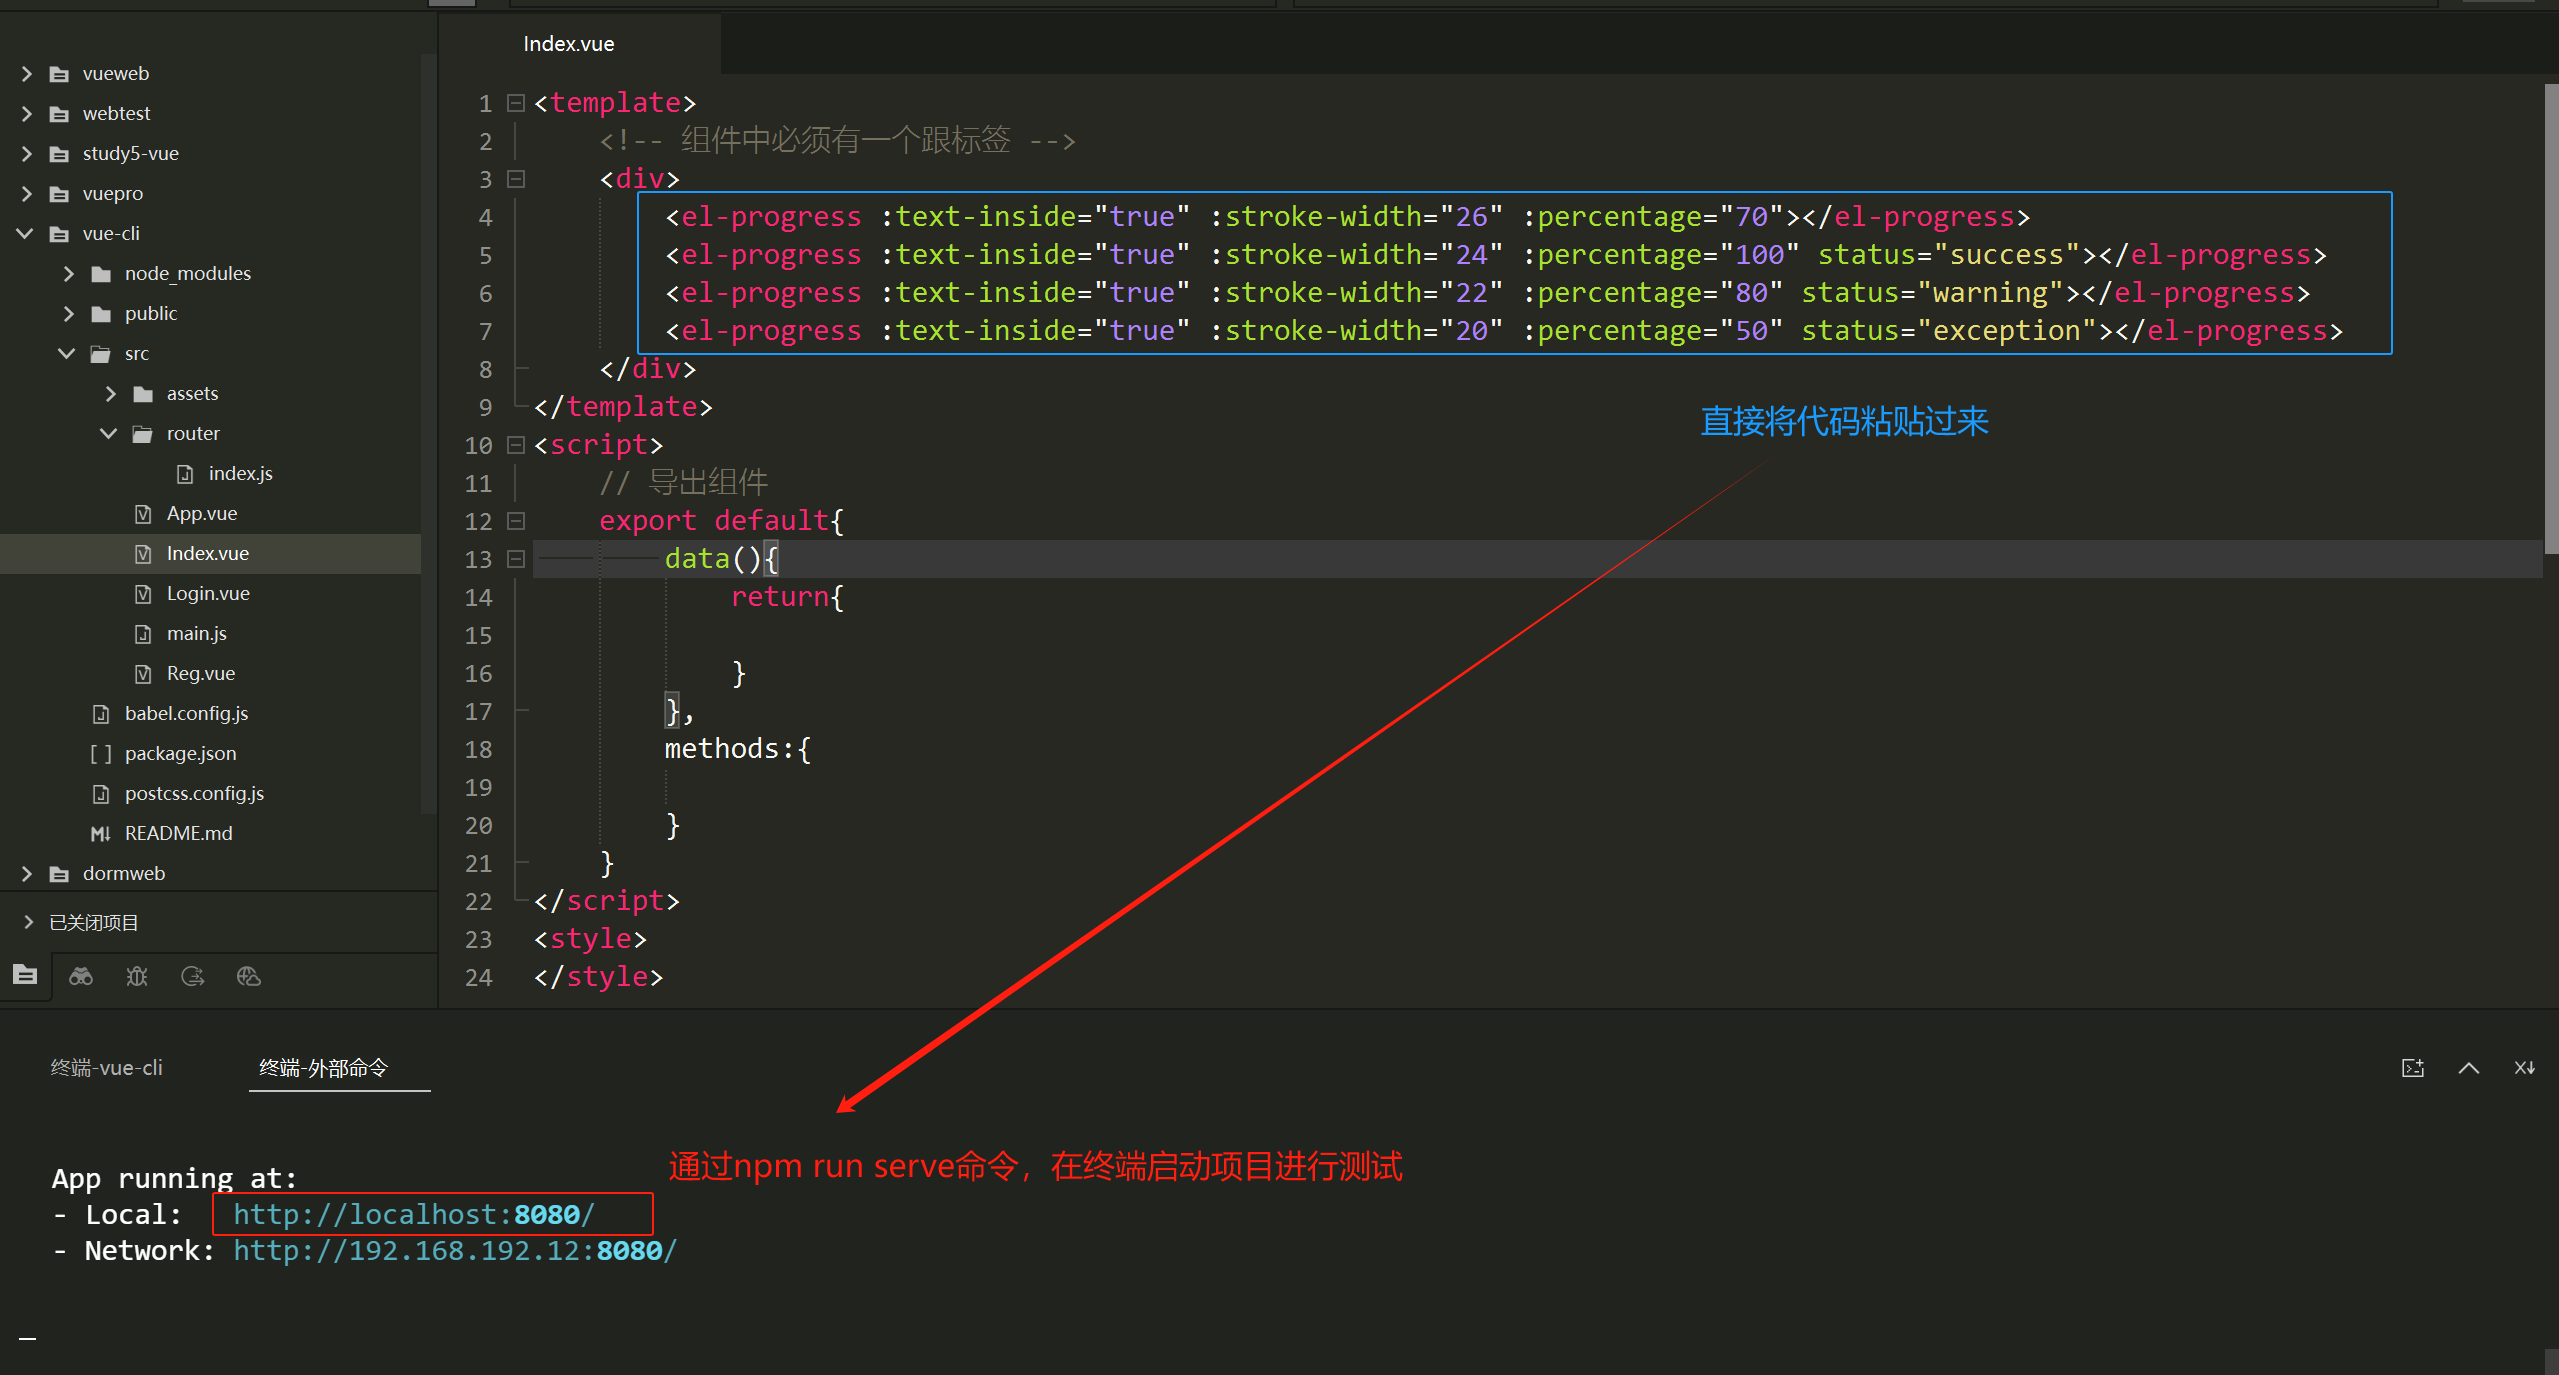The height and width of the screenshot is (1375, 2559).
Task: Maximize terminal panel with up chevron
Action: point(2469,1068)
